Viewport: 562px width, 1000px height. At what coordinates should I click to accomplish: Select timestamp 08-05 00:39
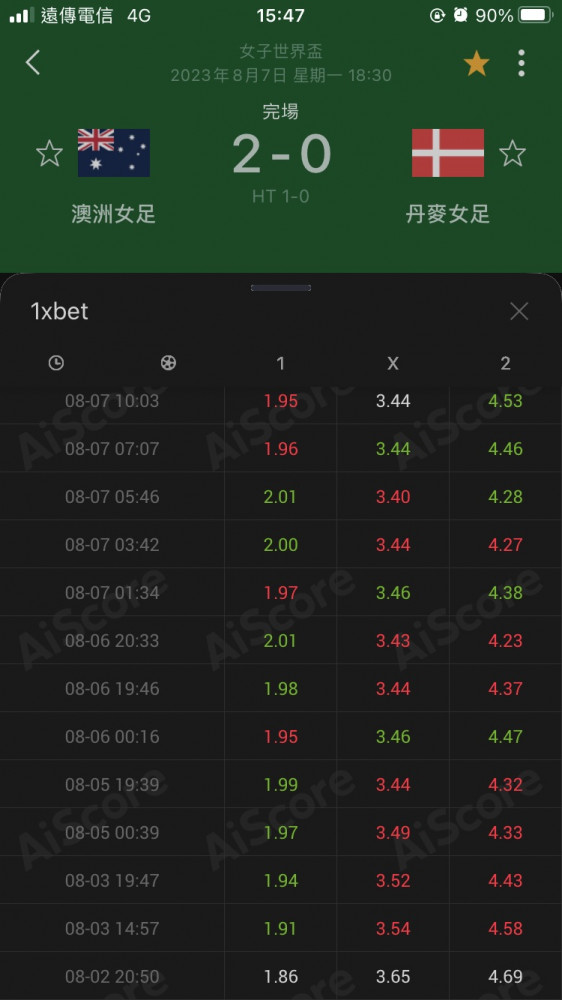(112, 832)
